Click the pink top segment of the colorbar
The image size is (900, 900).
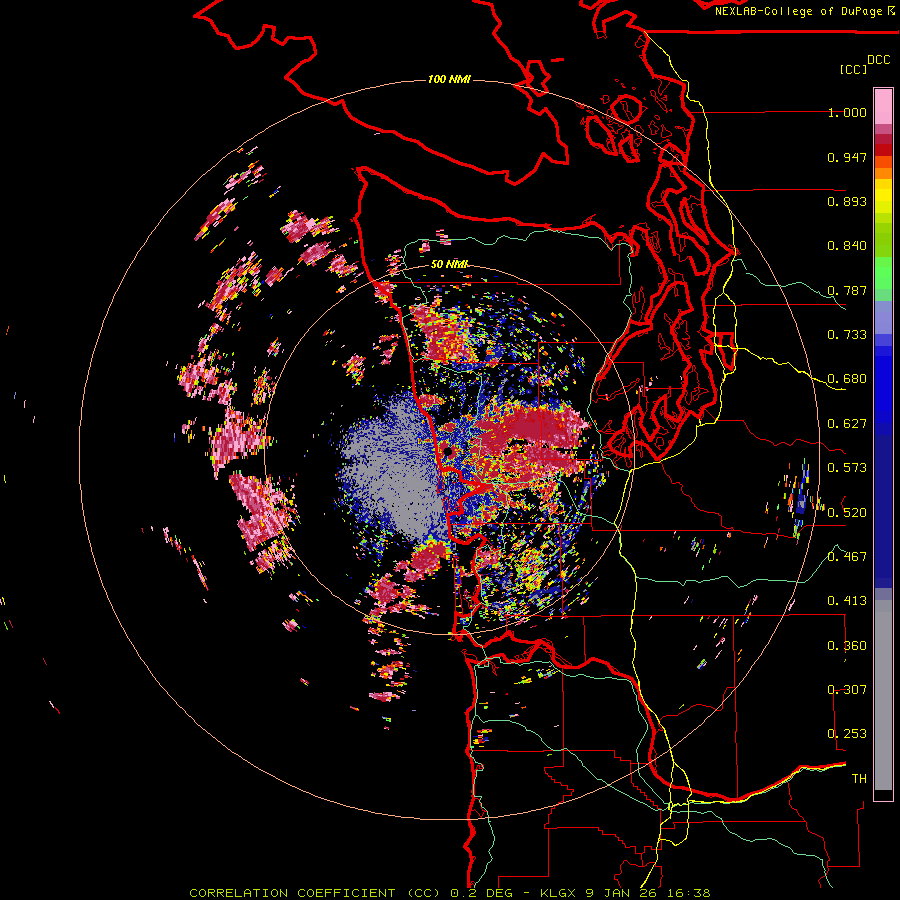883,107
